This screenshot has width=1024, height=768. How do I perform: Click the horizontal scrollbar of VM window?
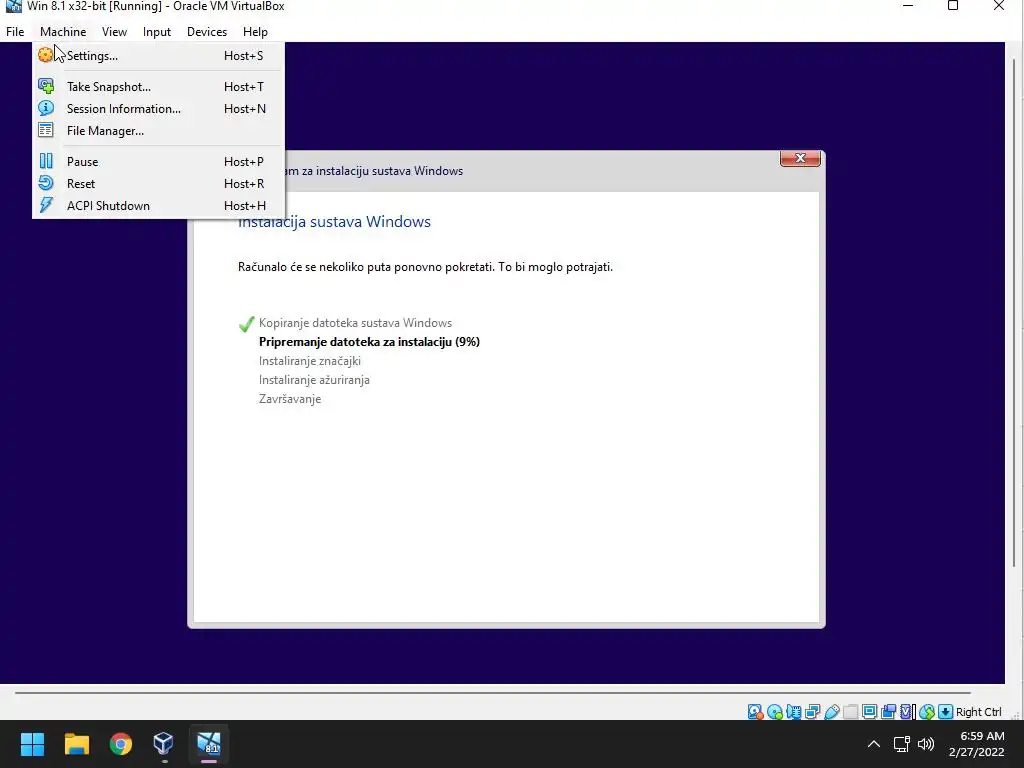(x=492, y=692)
